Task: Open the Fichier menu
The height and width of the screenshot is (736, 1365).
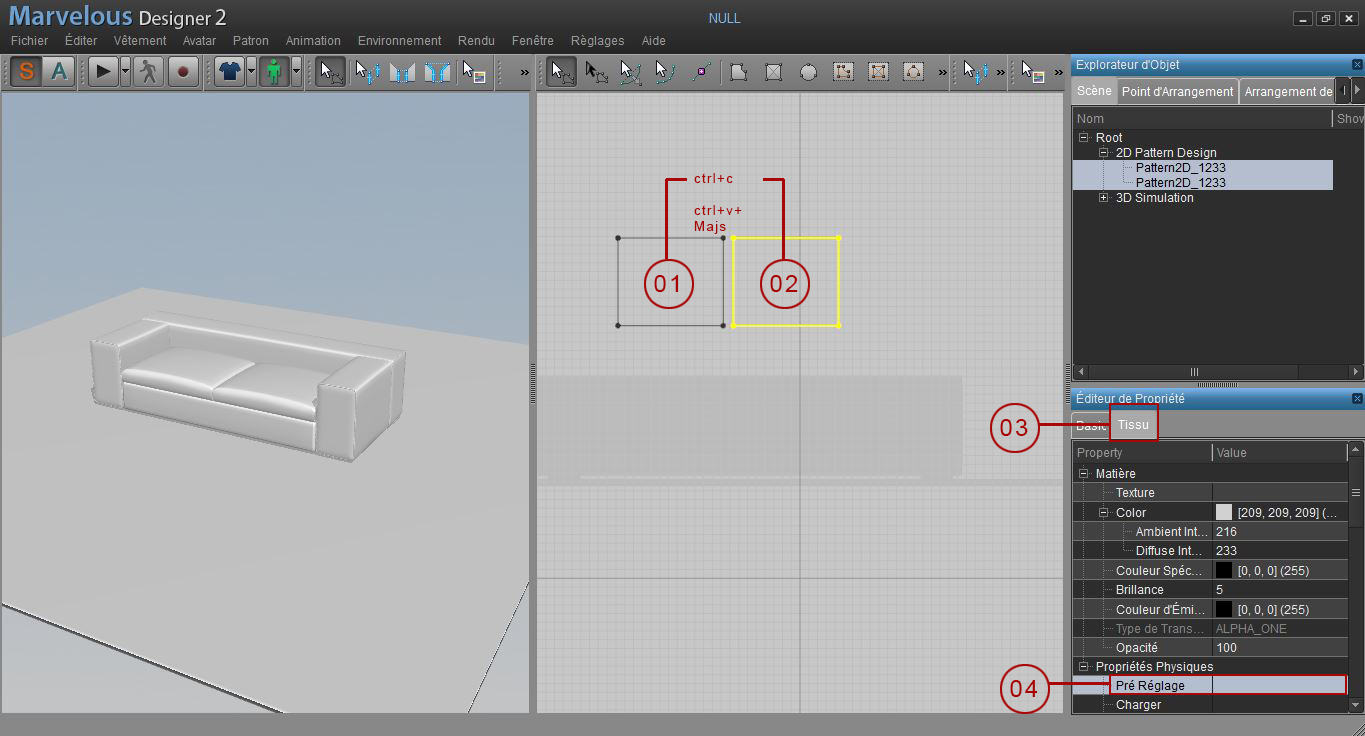Action: (x=29, y=41)
